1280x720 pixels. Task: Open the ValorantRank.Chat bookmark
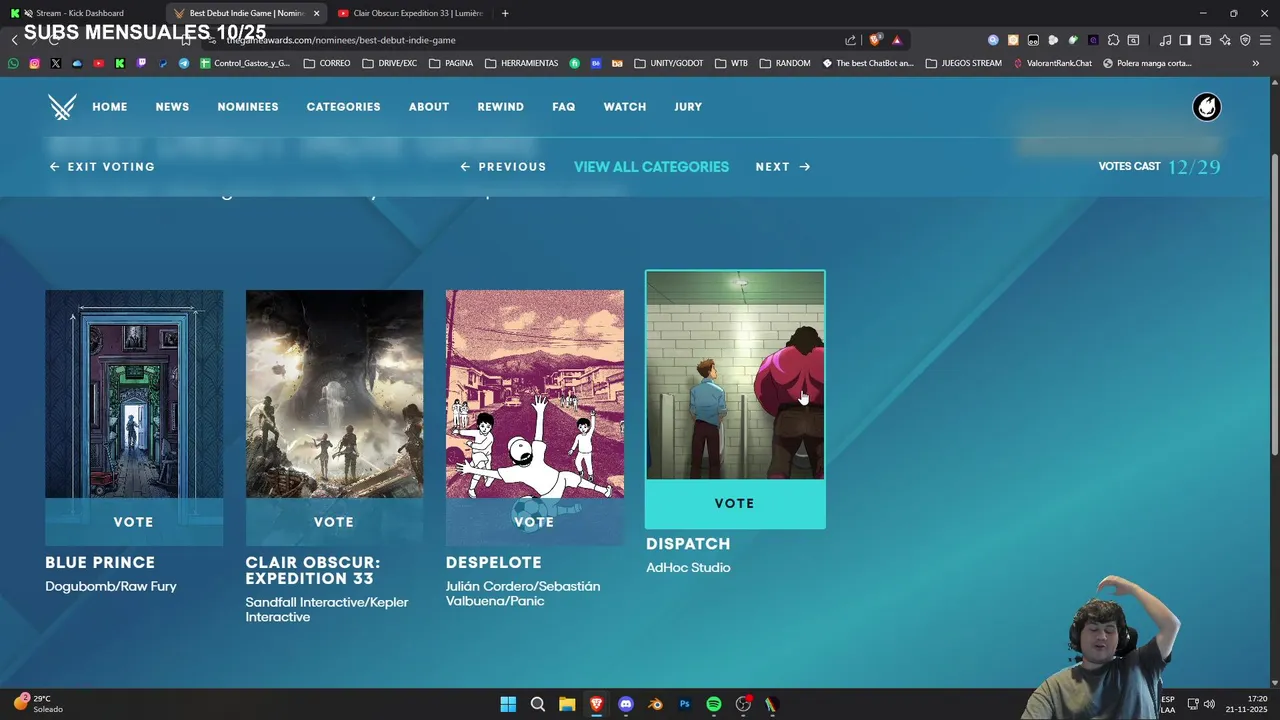pos(1052,63)
